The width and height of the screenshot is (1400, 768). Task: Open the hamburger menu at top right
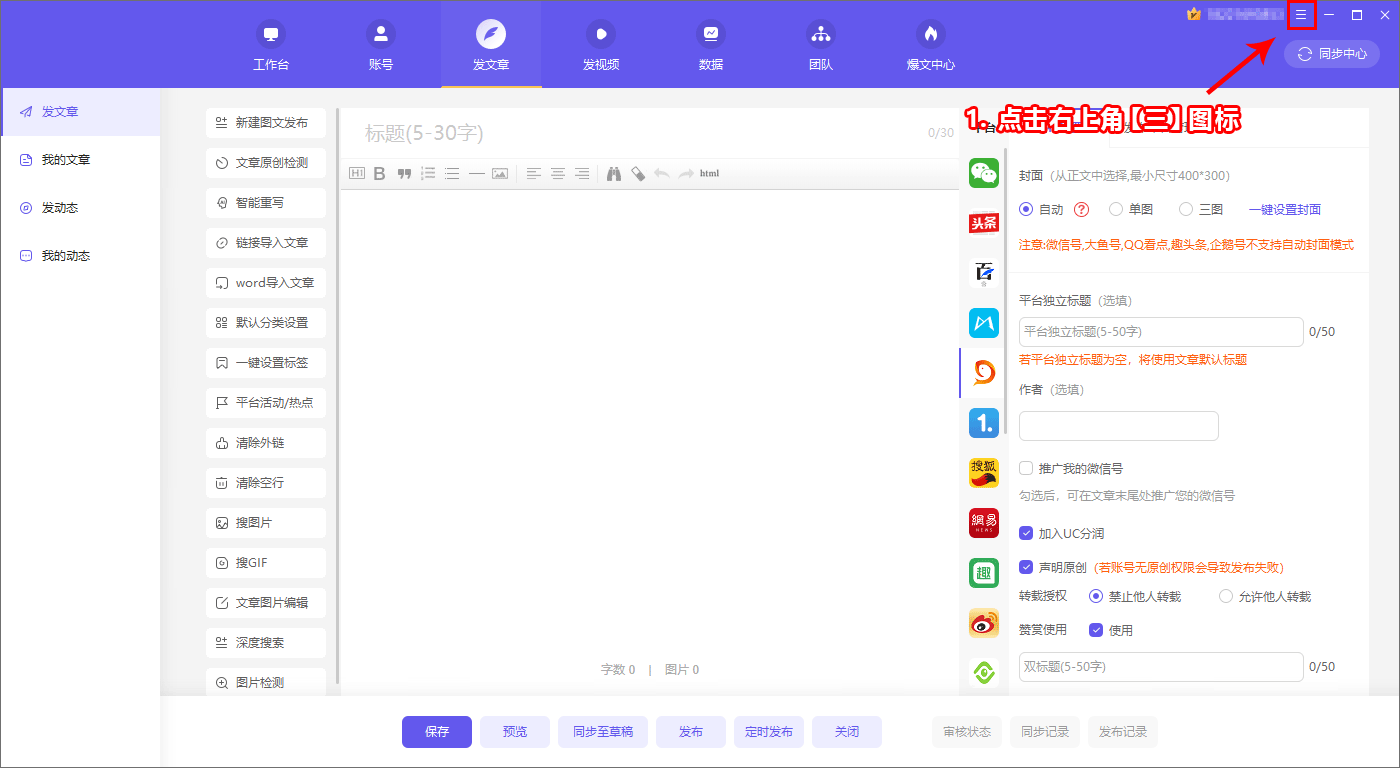(1301, 15)
